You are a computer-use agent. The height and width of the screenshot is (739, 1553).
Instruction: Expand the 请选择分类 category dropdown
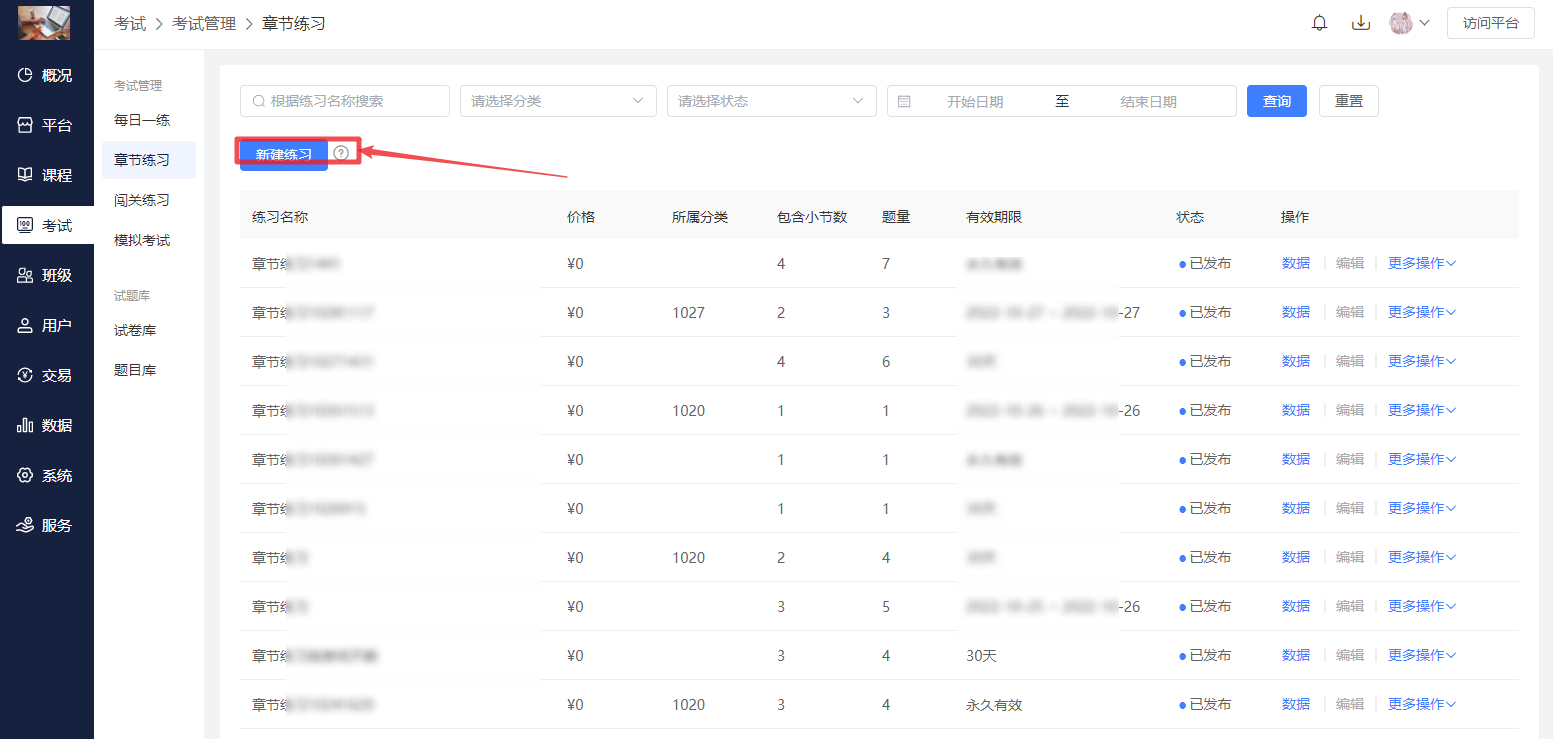(557, 101)
